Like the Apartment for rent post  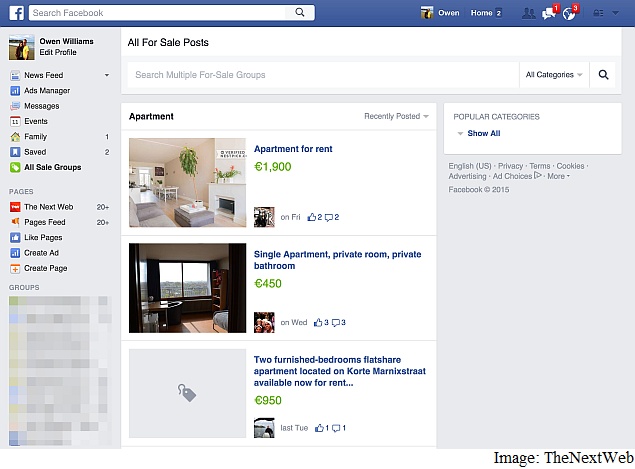[312, 217]
